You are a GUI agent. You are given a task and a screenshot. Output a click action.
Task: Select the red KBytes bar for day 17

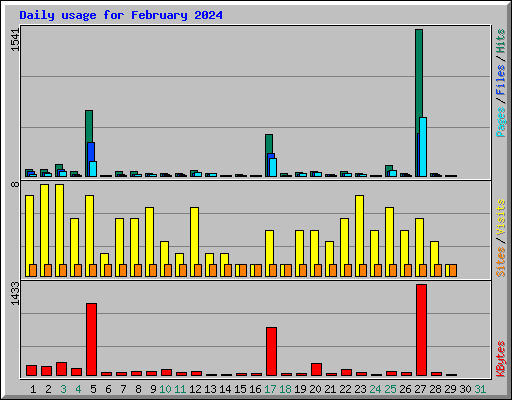(x=271, y=351)
